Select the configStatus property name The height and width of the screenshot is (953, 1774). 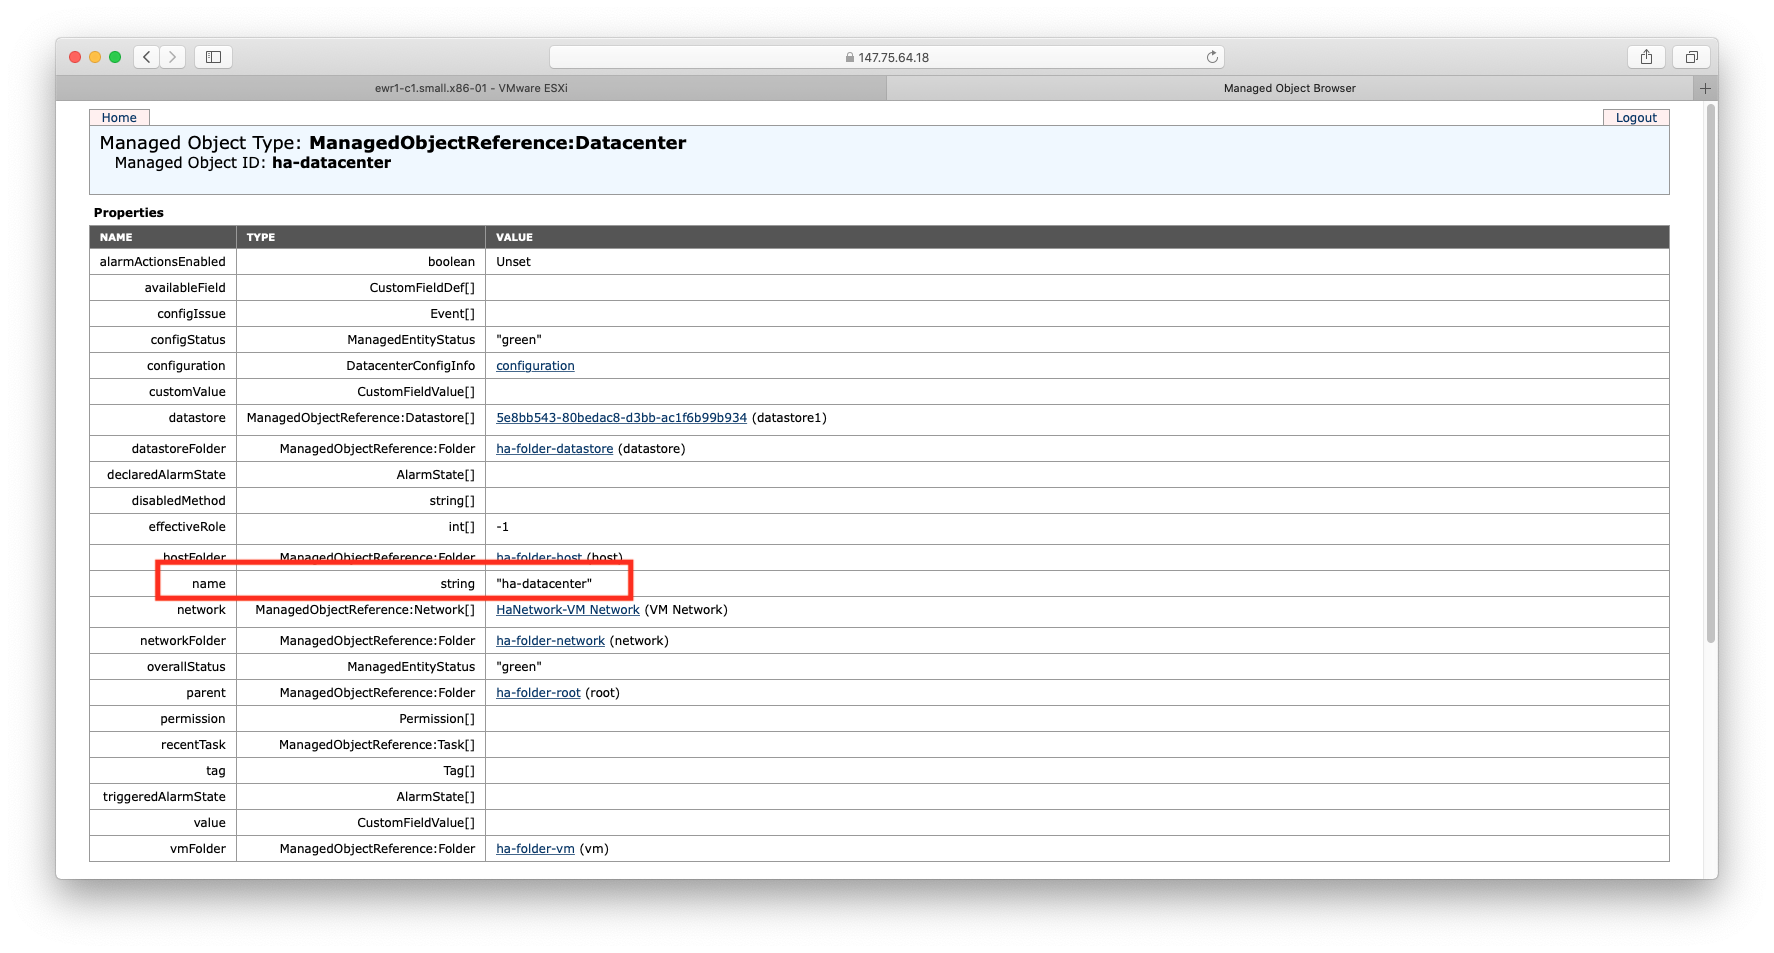coord(188,340)
